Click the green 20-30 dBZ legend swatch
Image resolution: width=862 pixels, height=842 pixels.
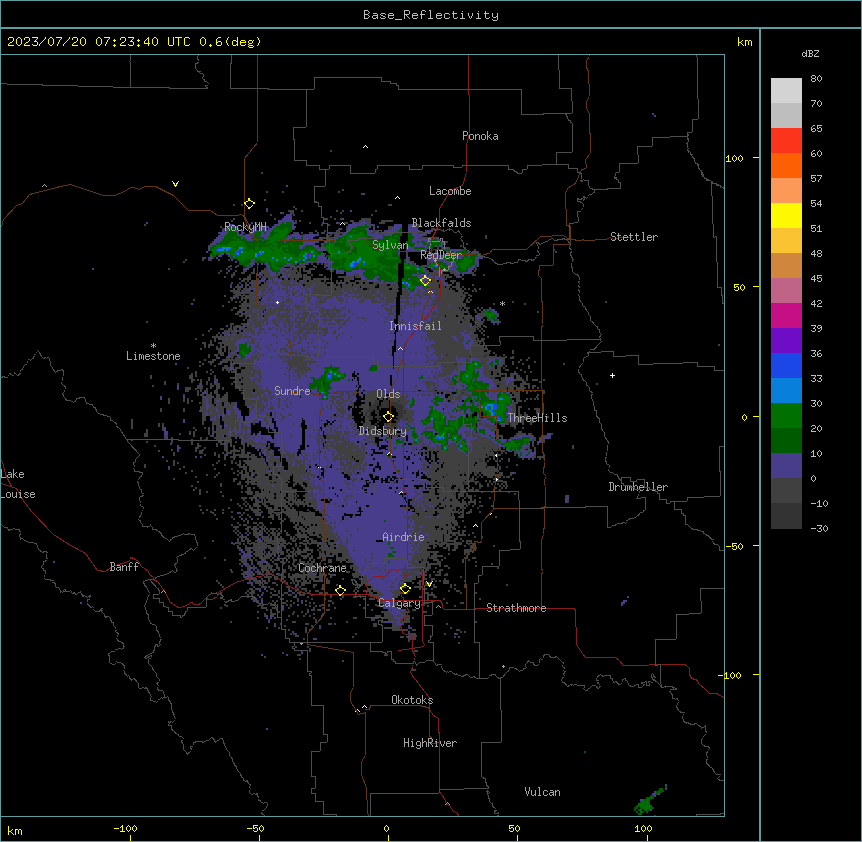click(786, 416)
